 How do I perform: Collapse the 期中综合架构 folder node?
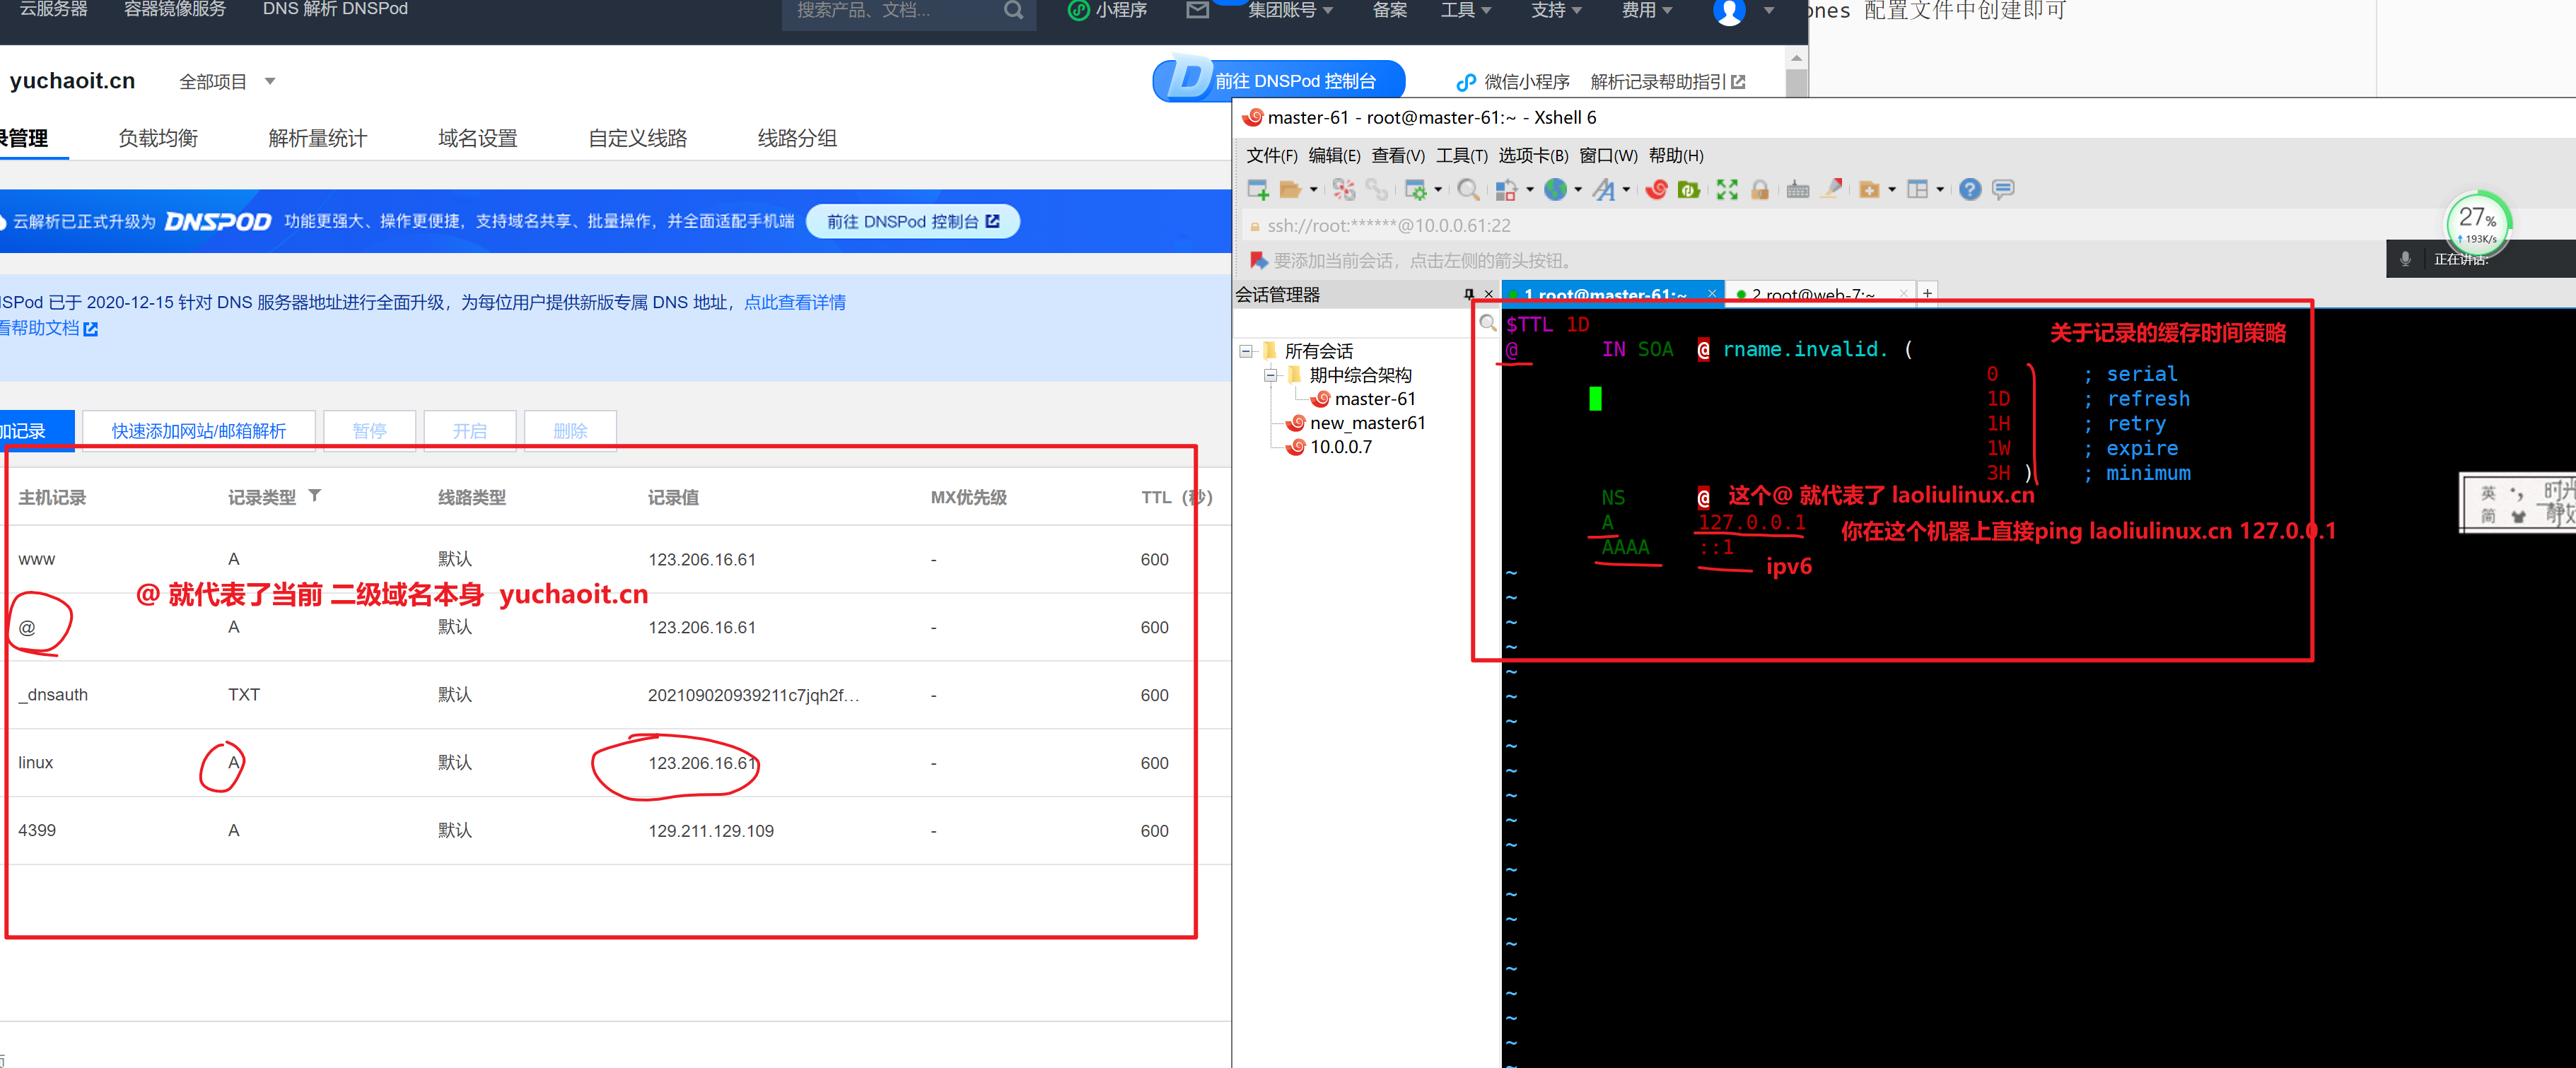1271,375
